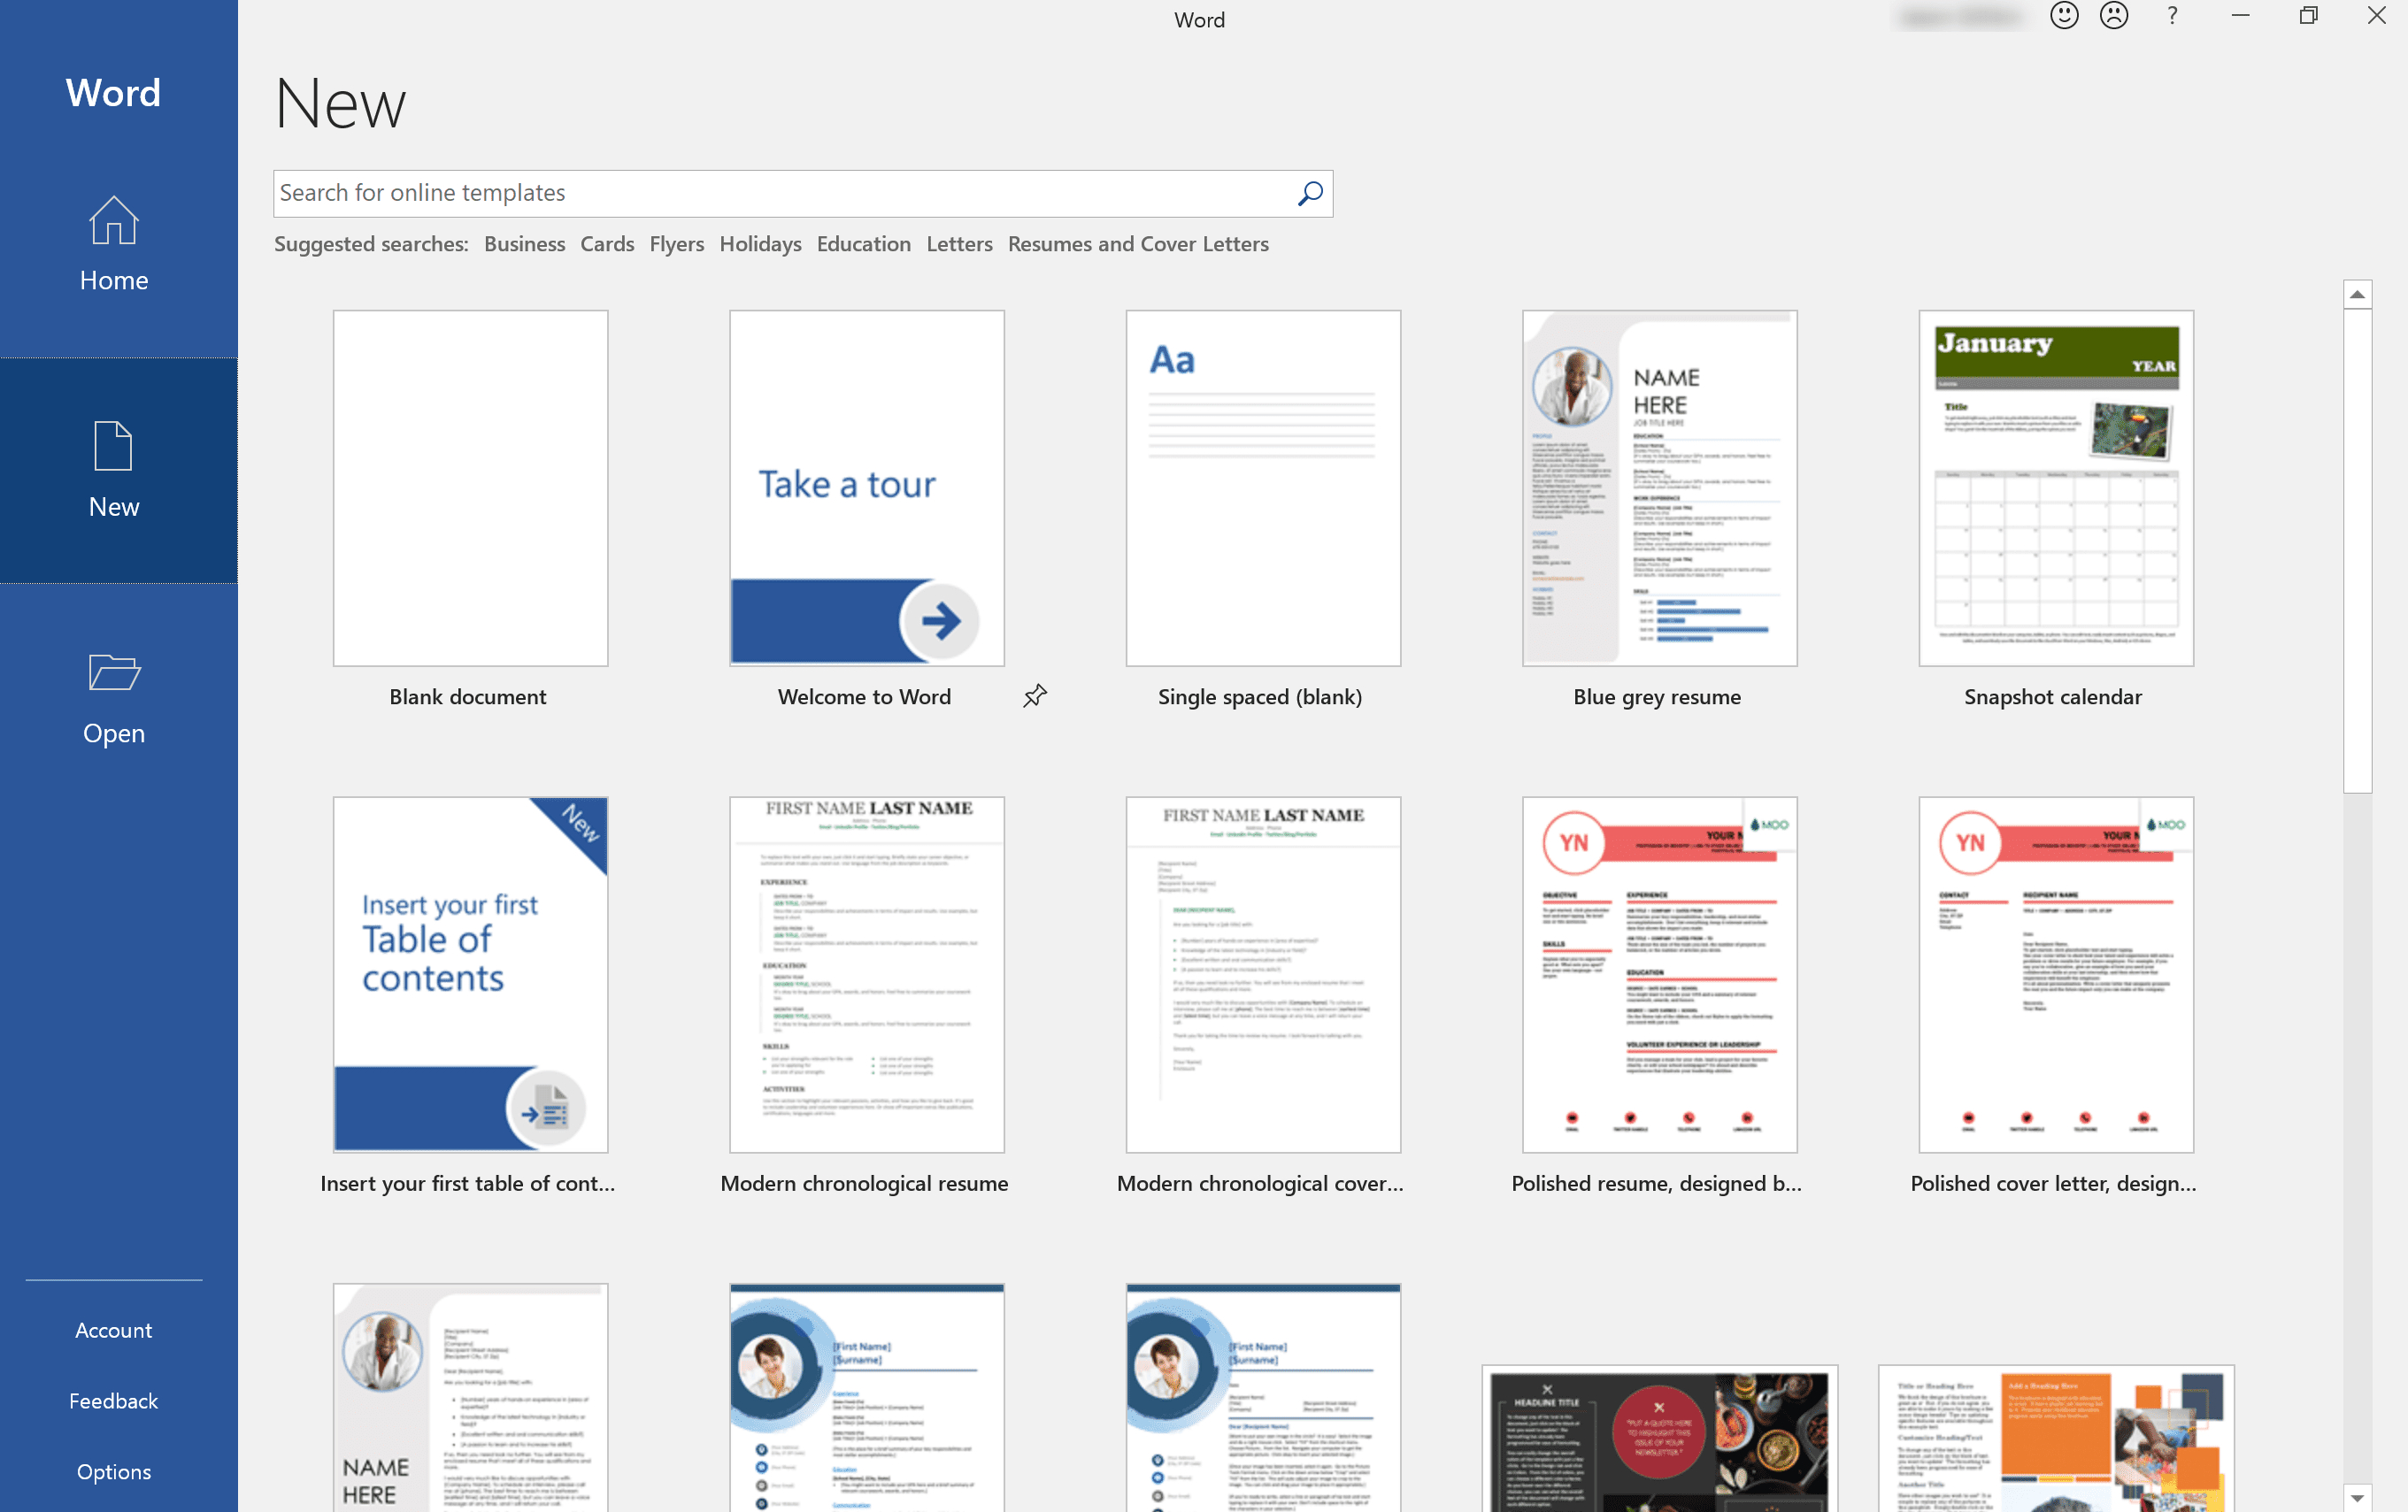Image resolution: width=2408 pixels, height=1512 pixels.
Task: Open Account settings menu item
Action: pos(113,1327)
